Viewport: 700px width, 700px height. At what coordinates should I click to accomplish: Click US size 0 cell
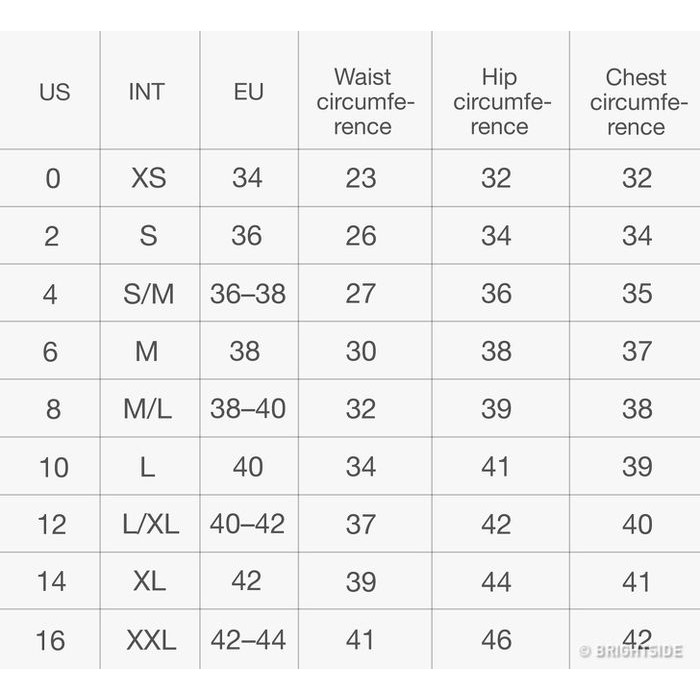coord(53,179)
